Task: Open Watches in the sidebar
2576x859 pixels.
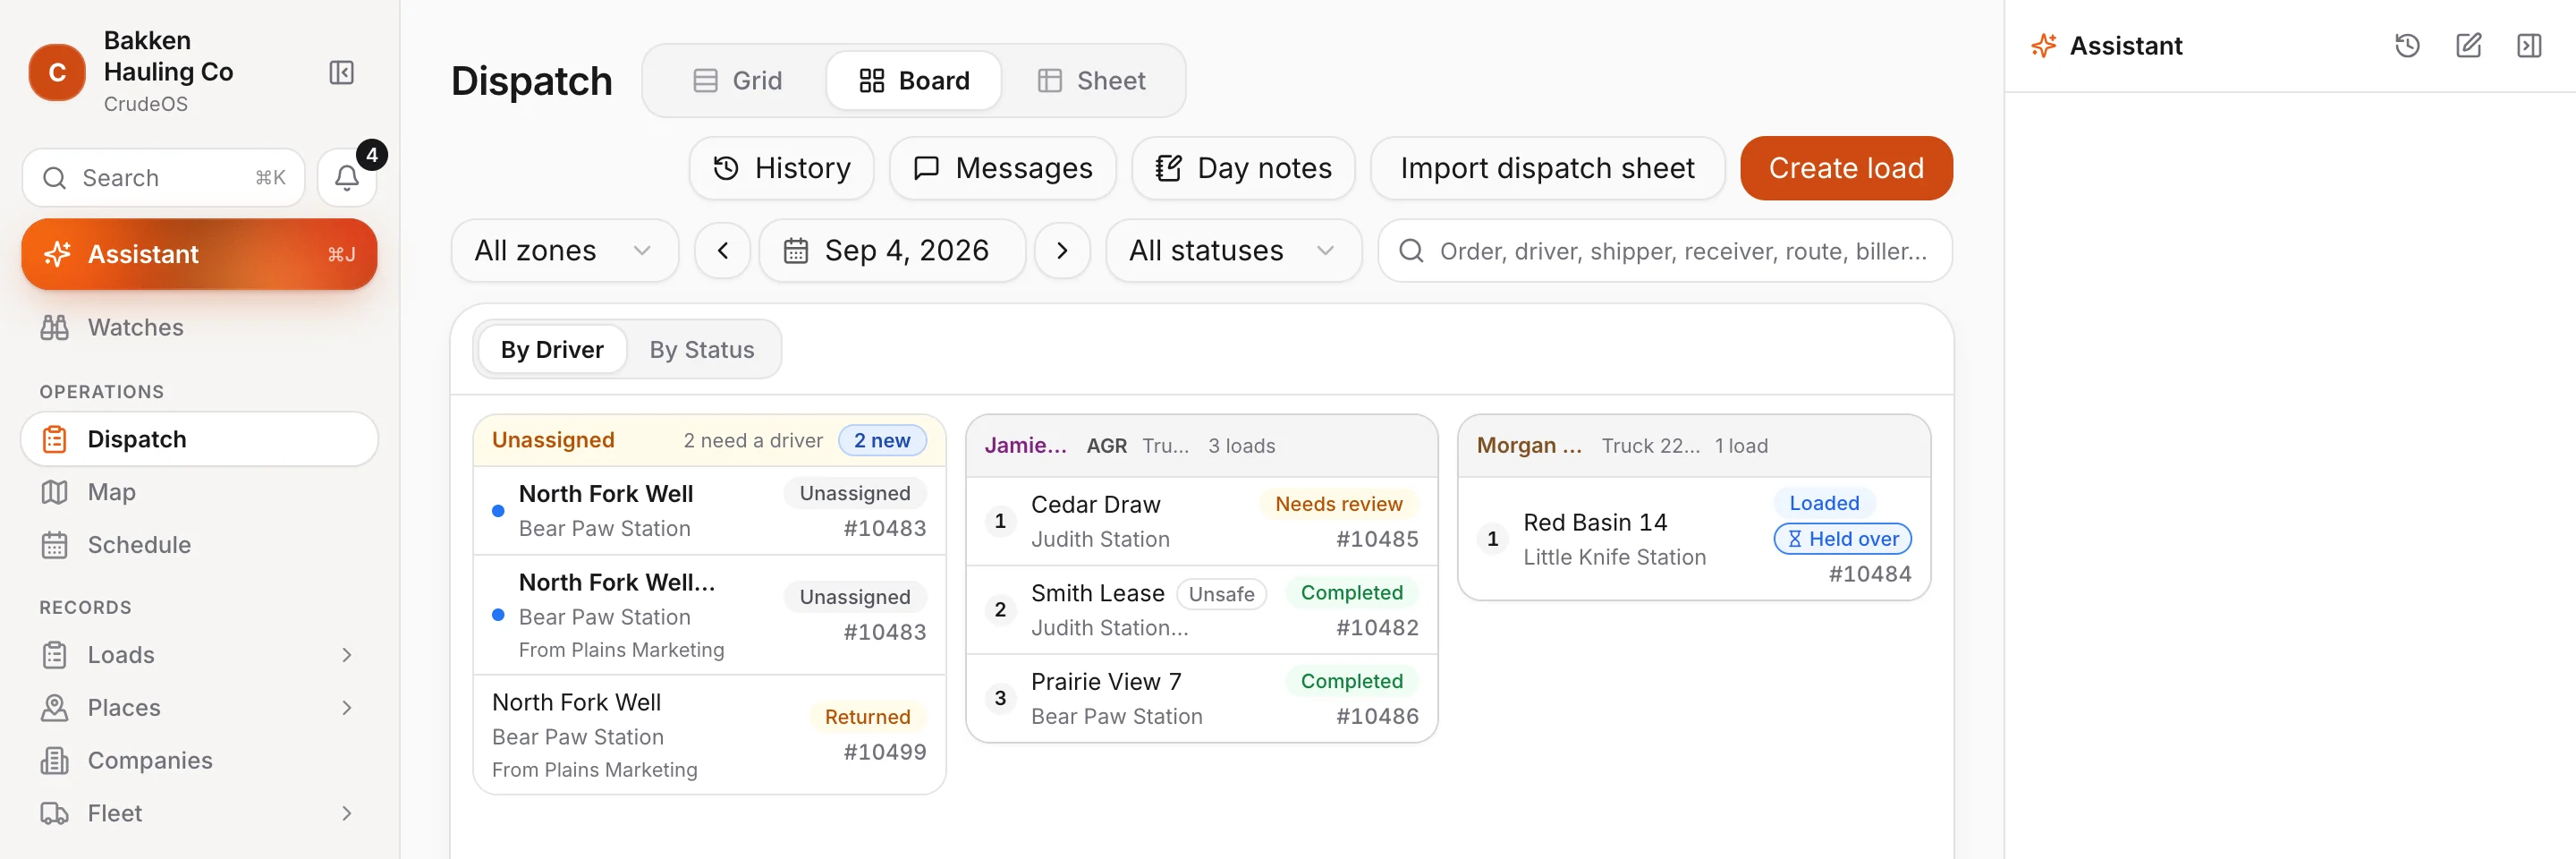Action: [200, 328]
